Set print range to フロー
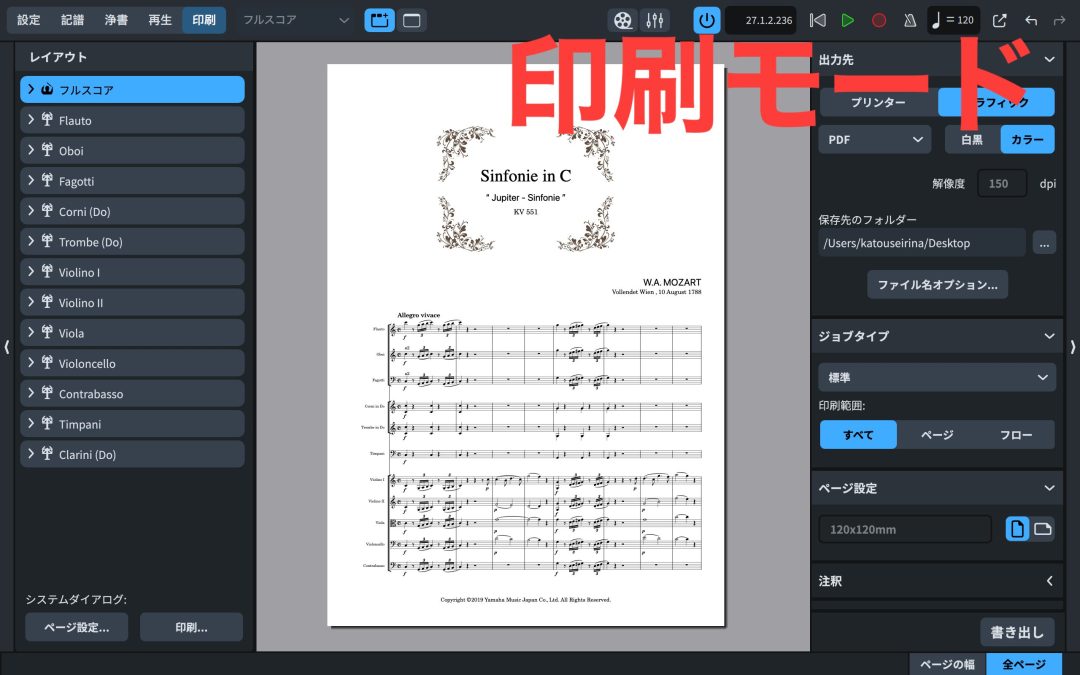The width and height of the screenshot is (1080, 675). click(x=1016, y=435)
